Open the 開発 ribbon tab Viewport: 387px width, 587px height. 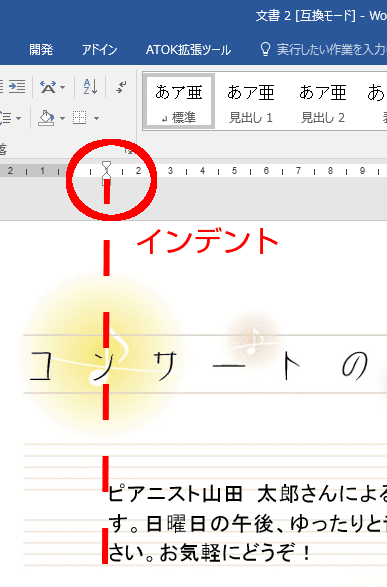click(x=41, y=49)
